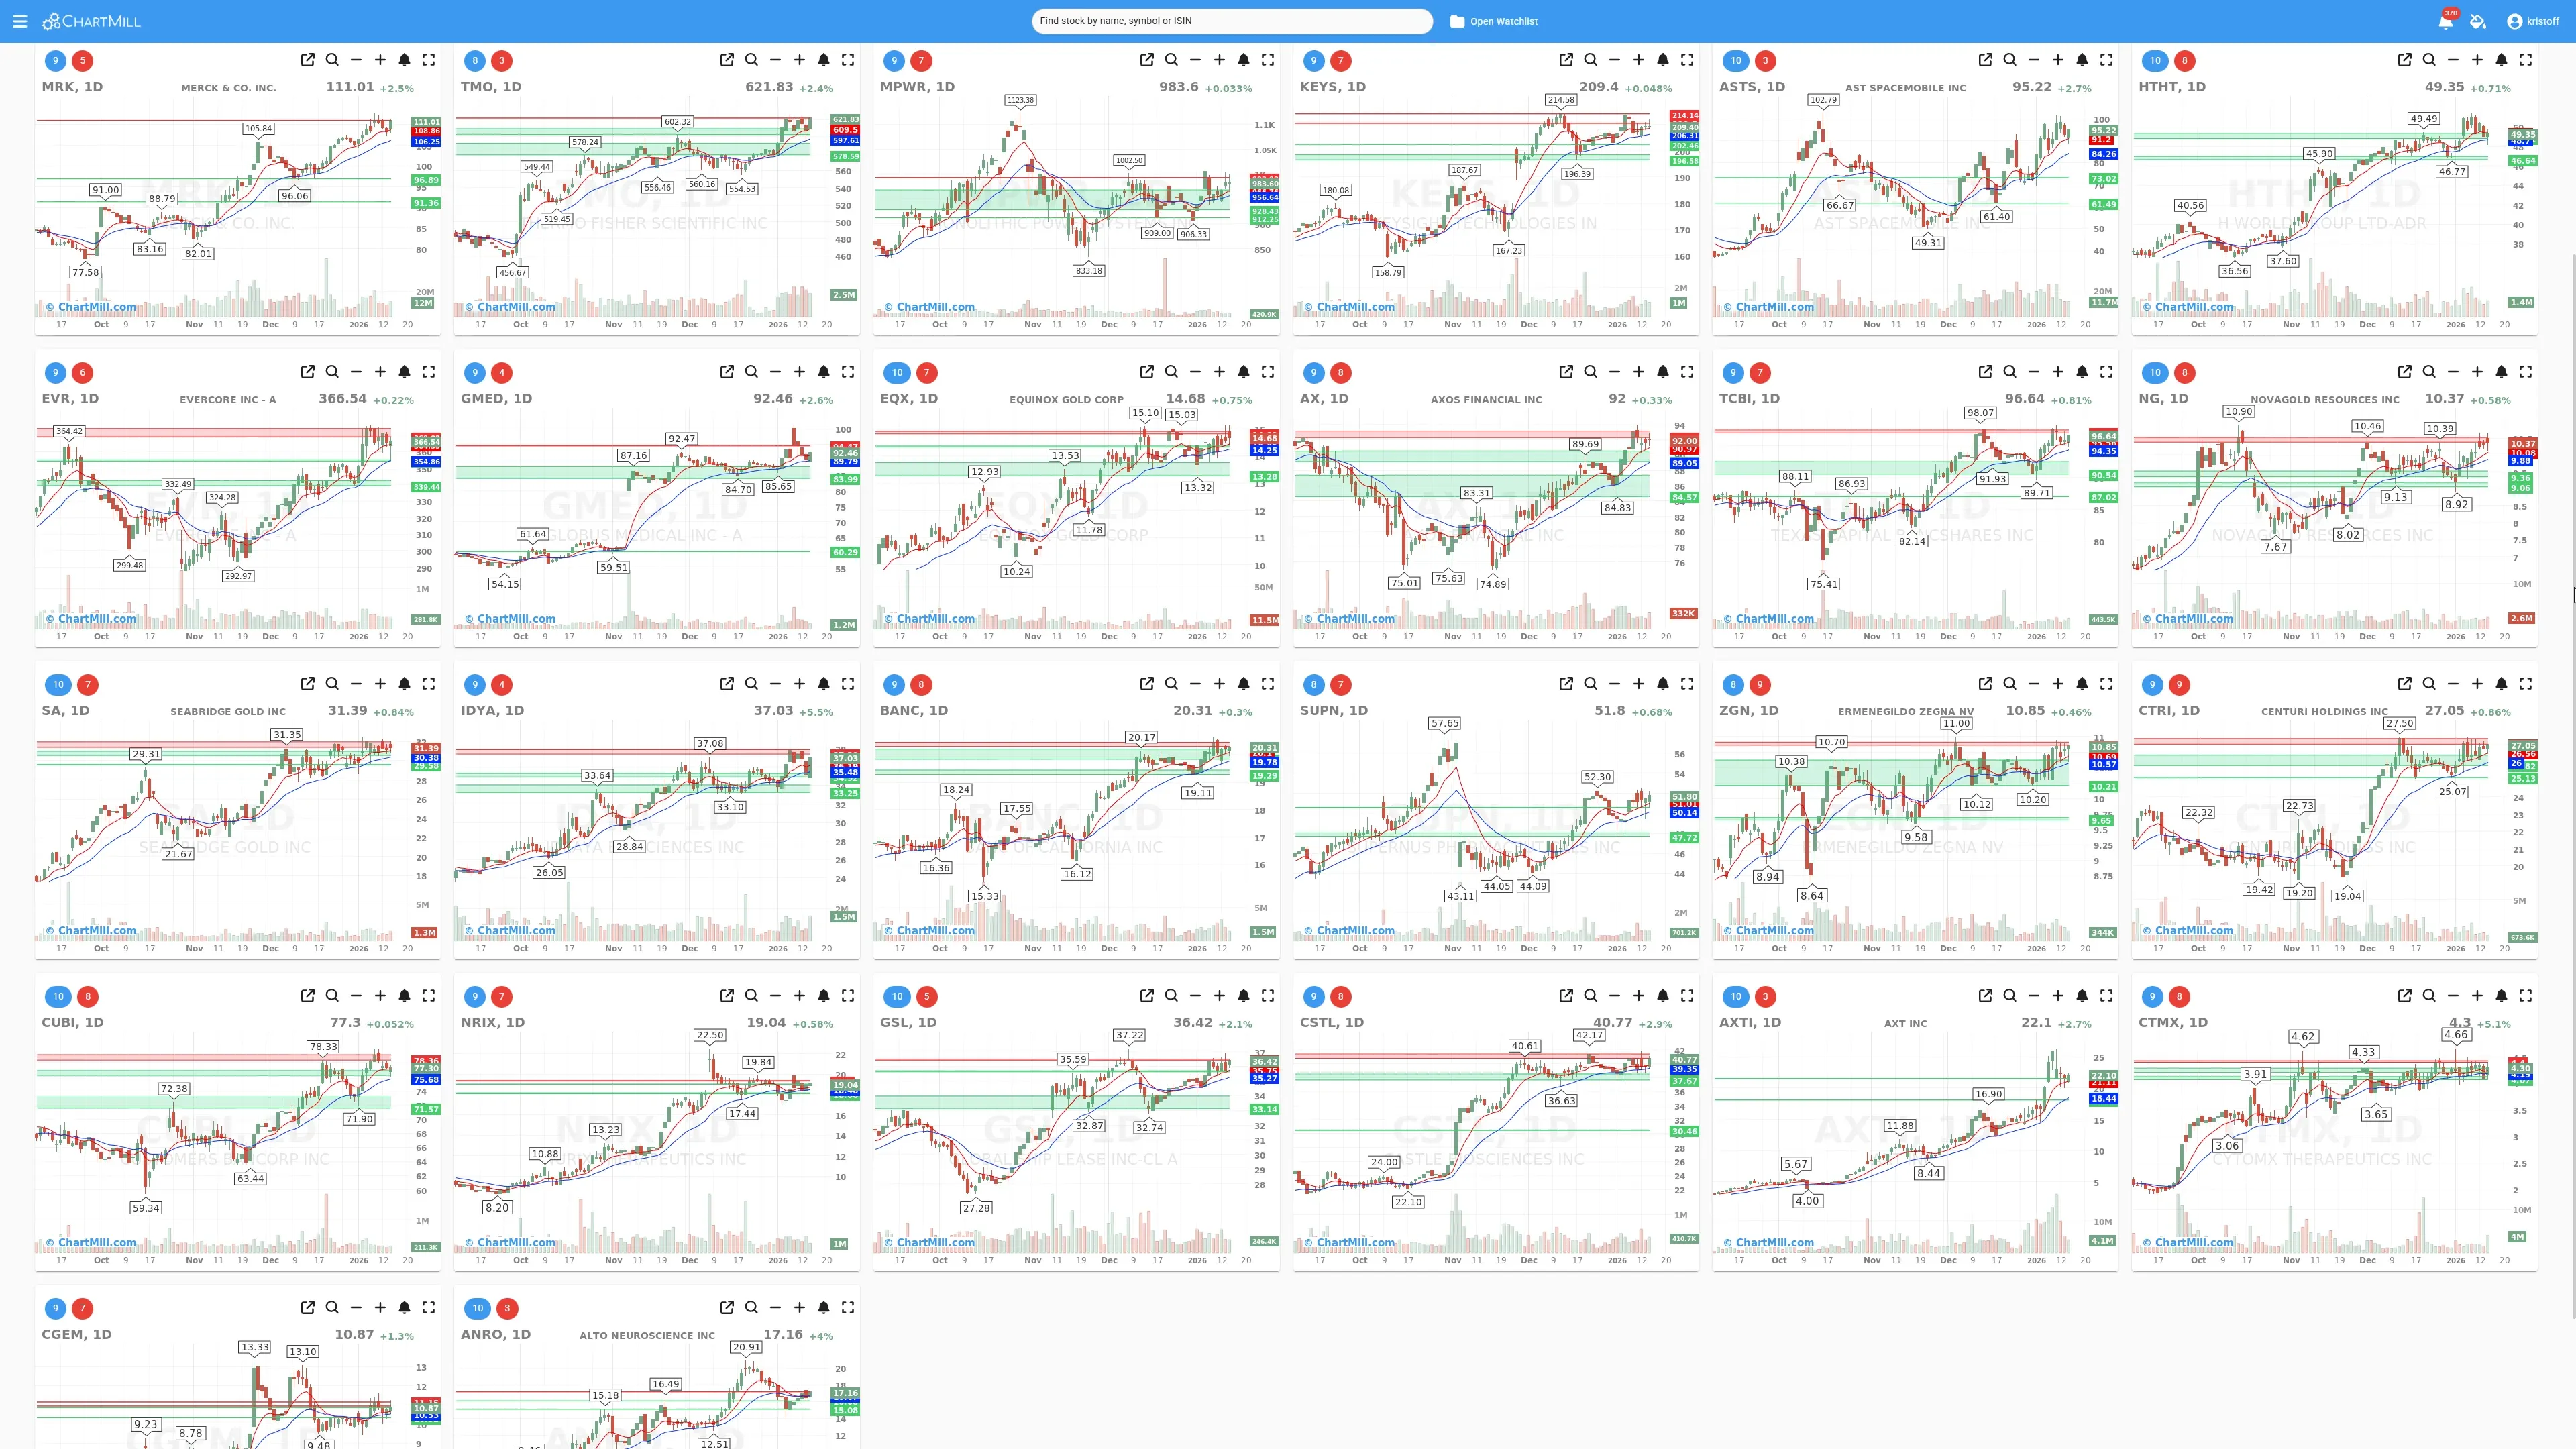The image size is (2576, 1449).
Task: Open the hamburger navigation menu
Action: (20, 20)
